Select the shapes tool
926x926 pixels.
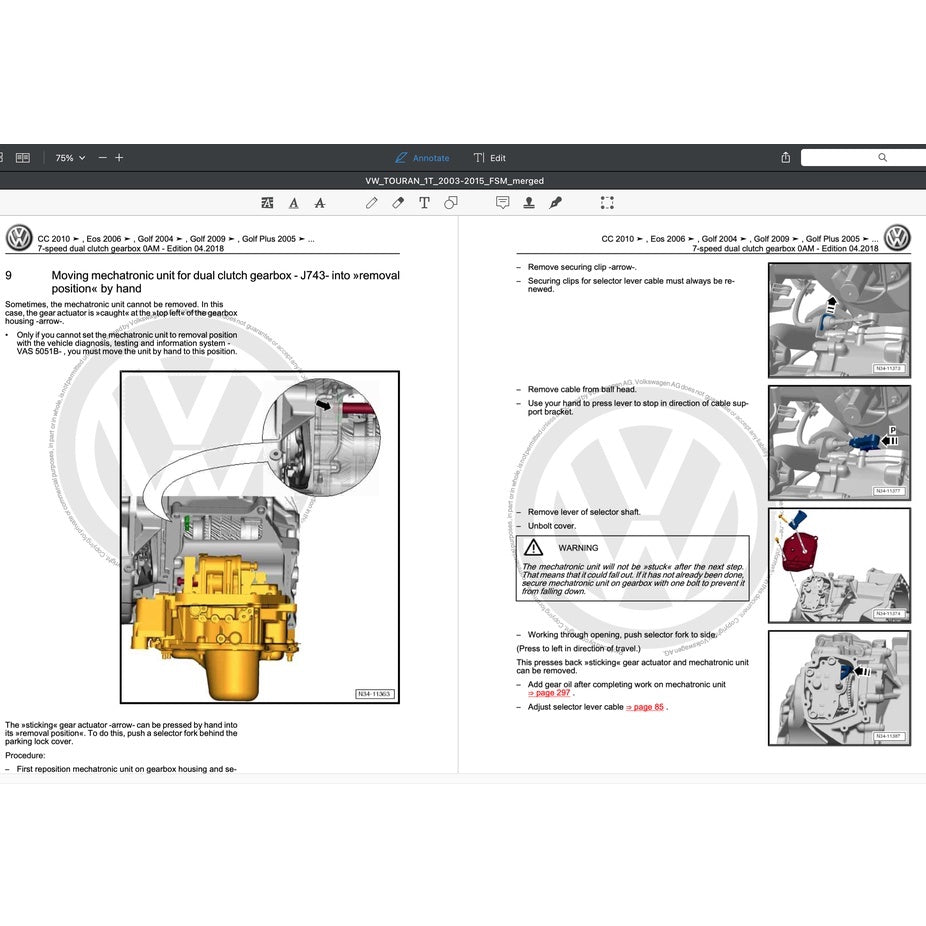click(450, 203)
